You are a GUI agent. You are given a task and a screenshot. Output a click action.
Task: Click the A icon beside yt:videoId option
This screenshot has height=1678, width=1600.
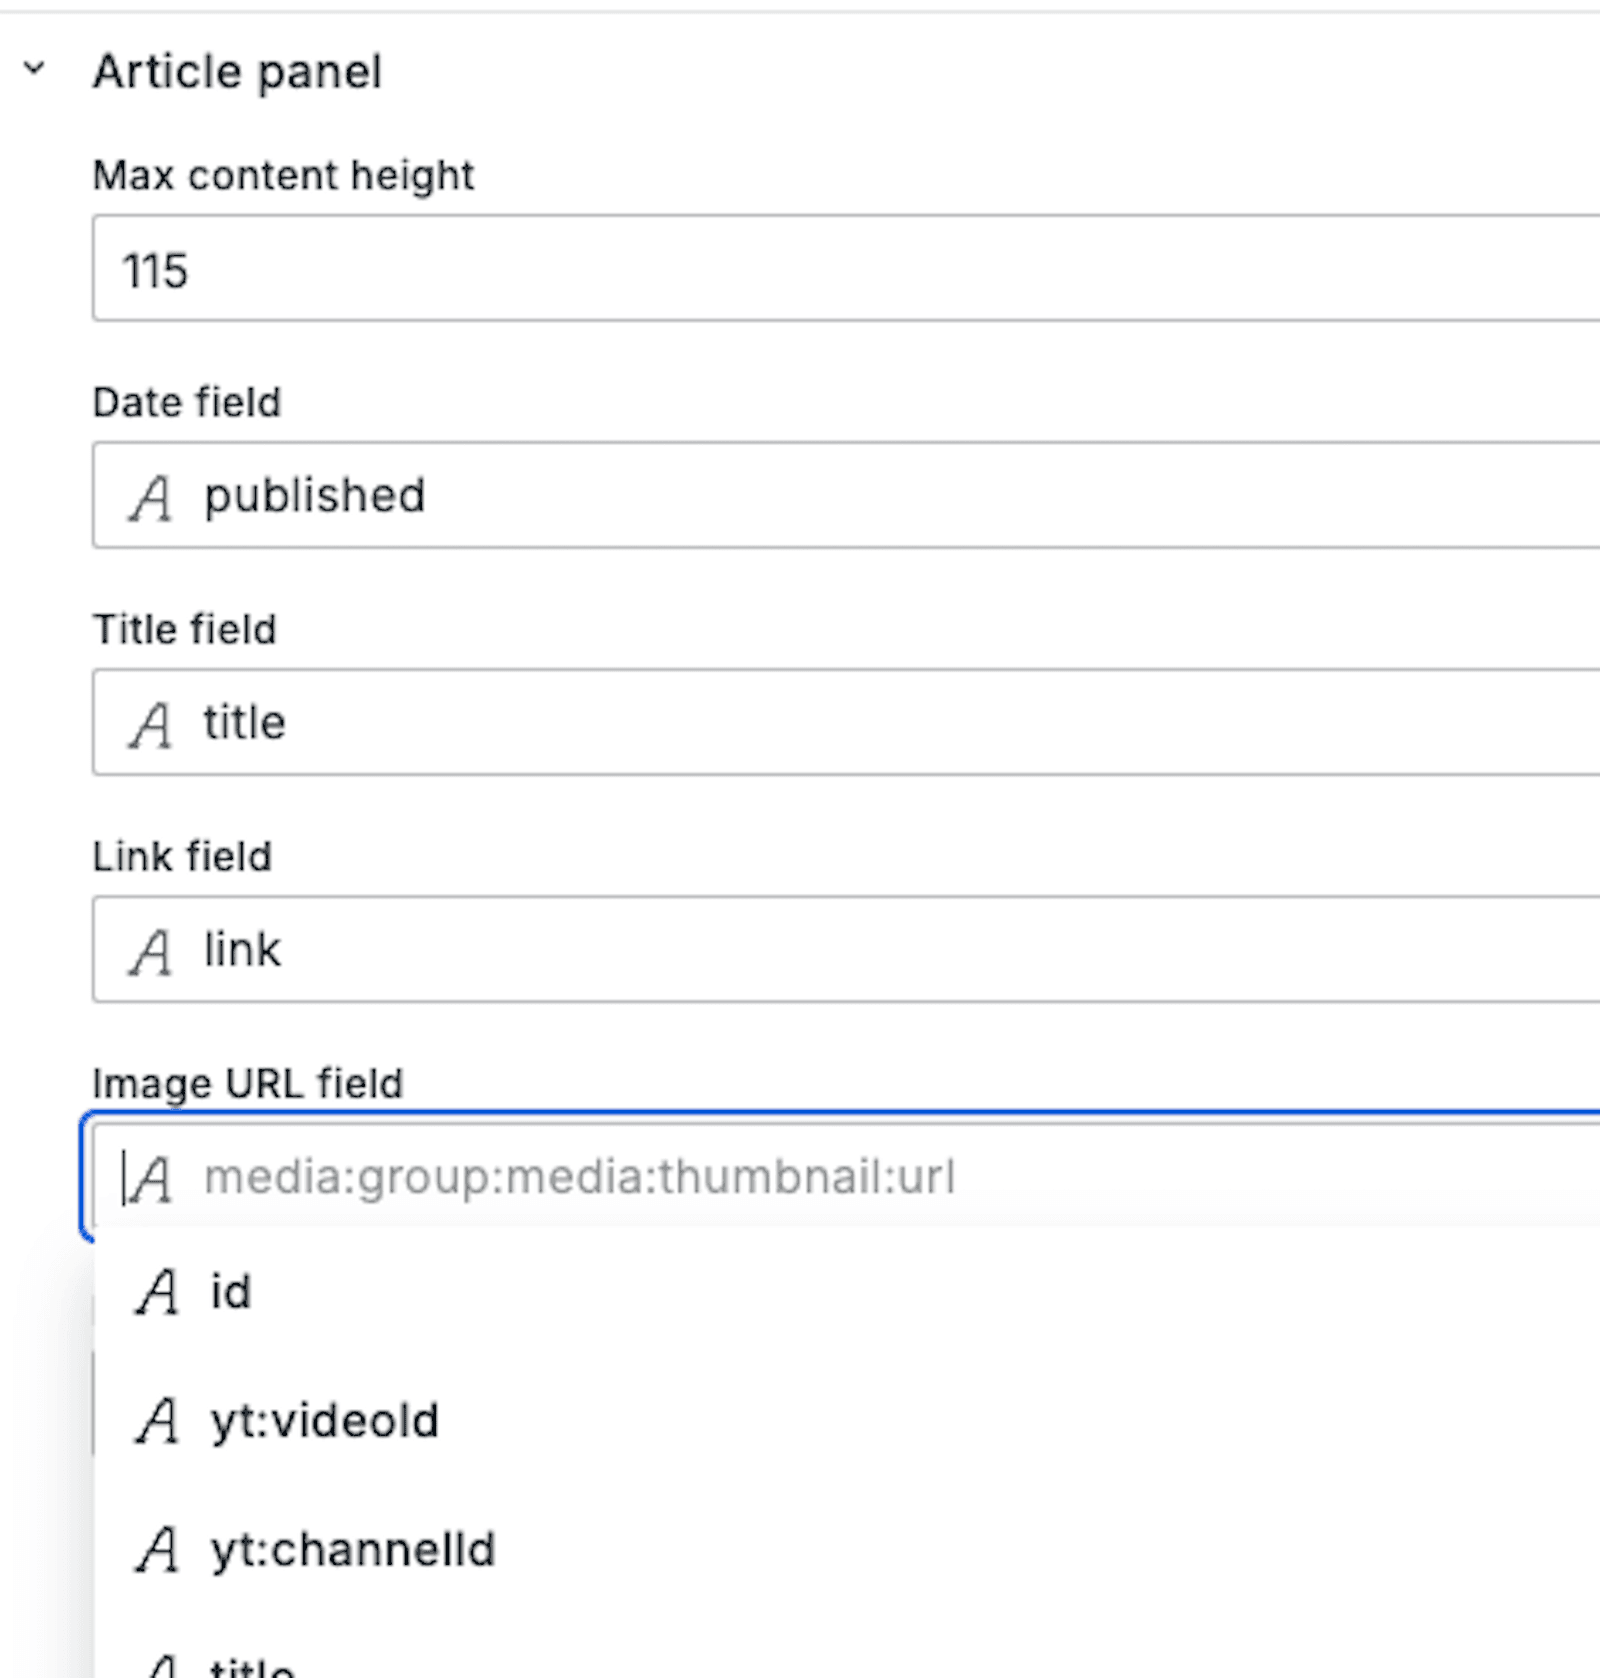158,1420
